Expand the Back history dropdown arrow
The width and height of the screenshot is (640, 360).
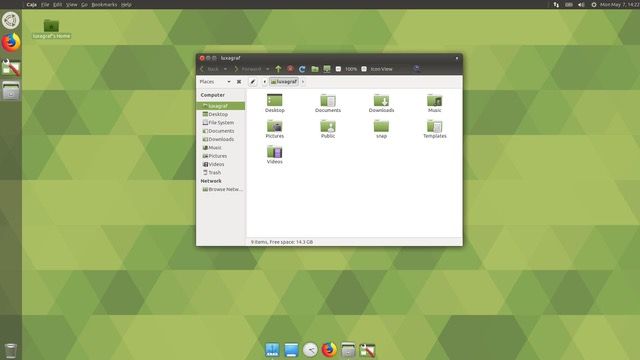(225, 69)
